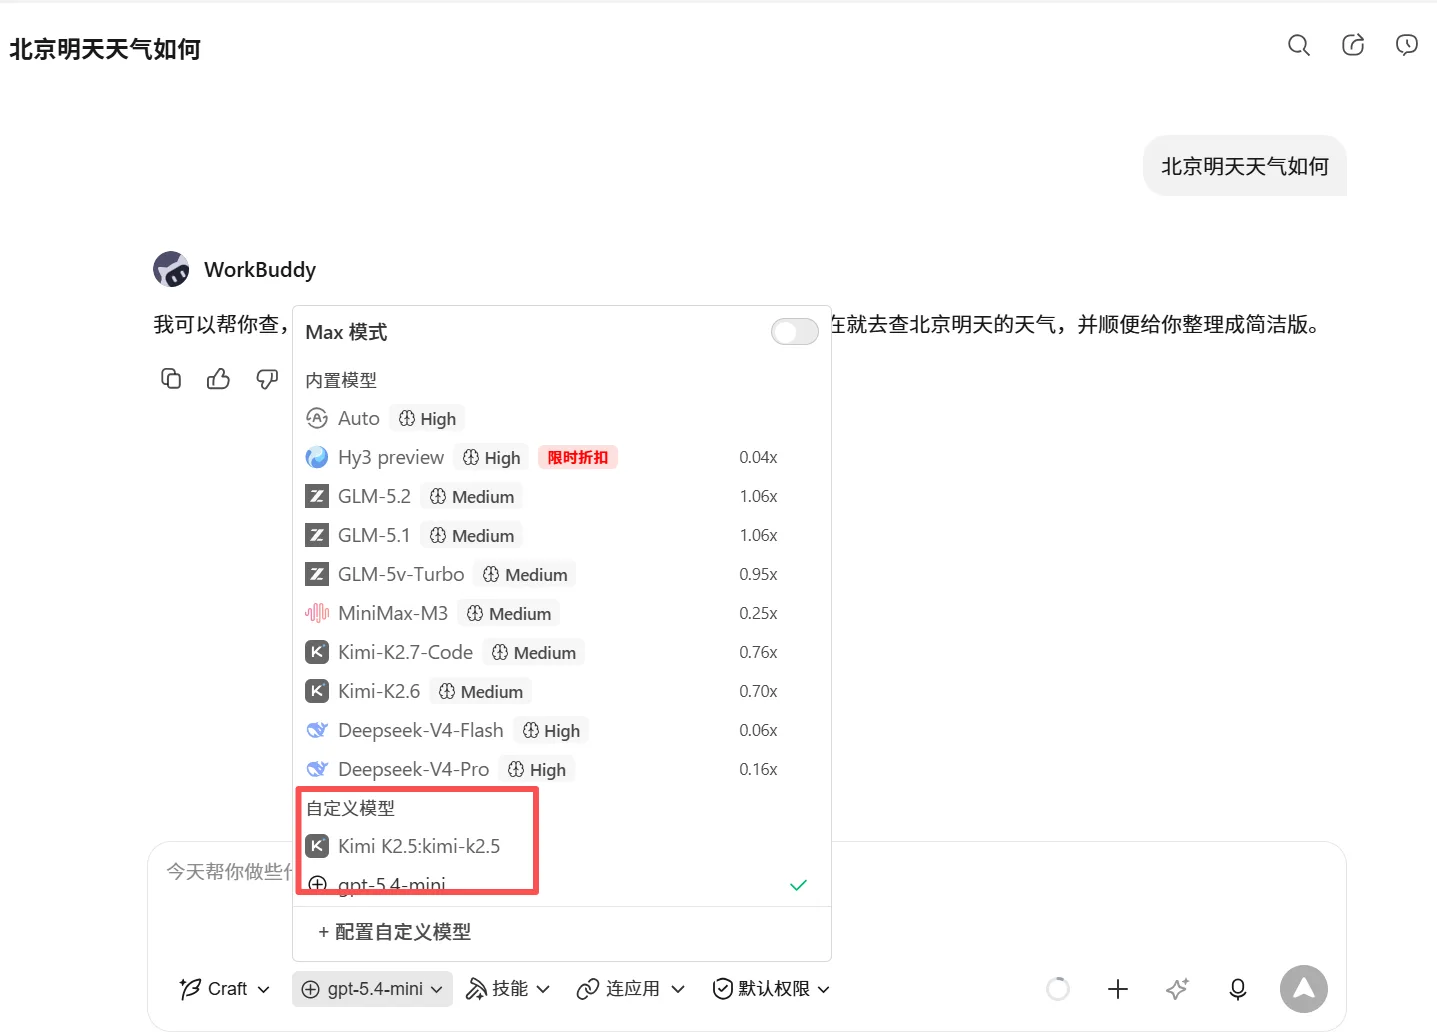Click + 配置自定义模型
The image size is (1437, 1032).
[x=394, y=932]
